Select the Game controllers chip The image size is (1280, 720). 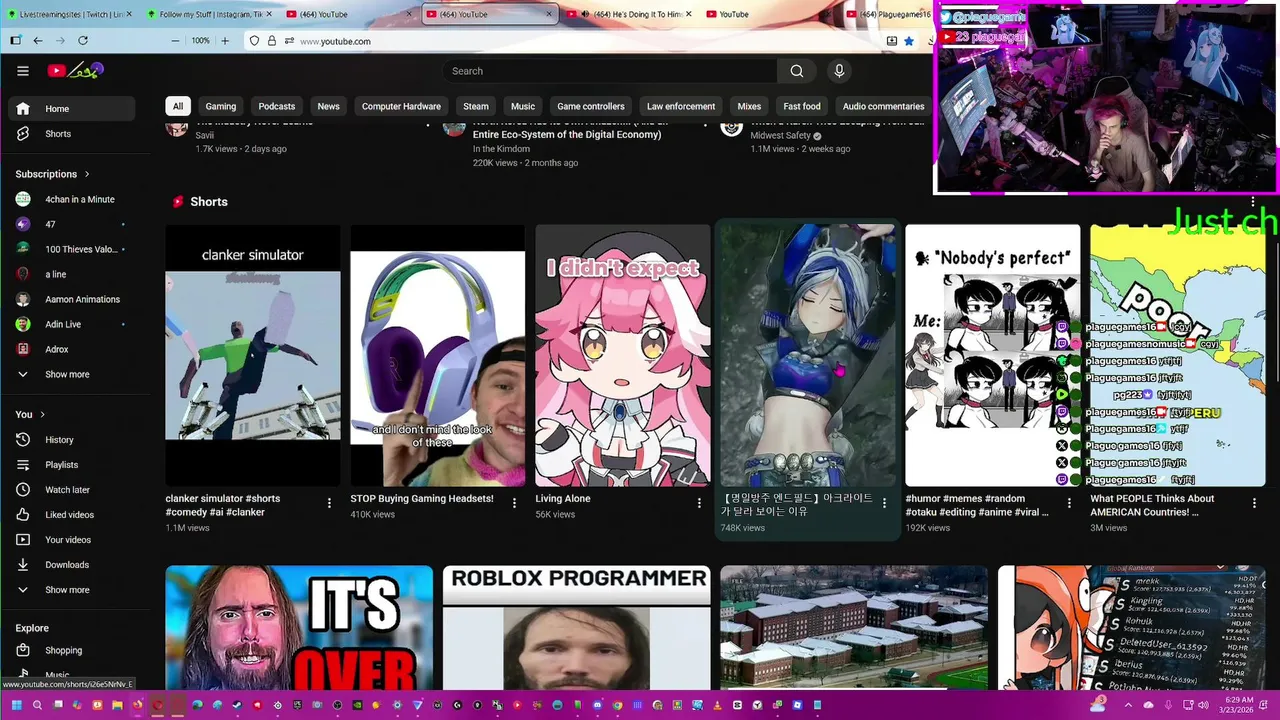point(591,106)
